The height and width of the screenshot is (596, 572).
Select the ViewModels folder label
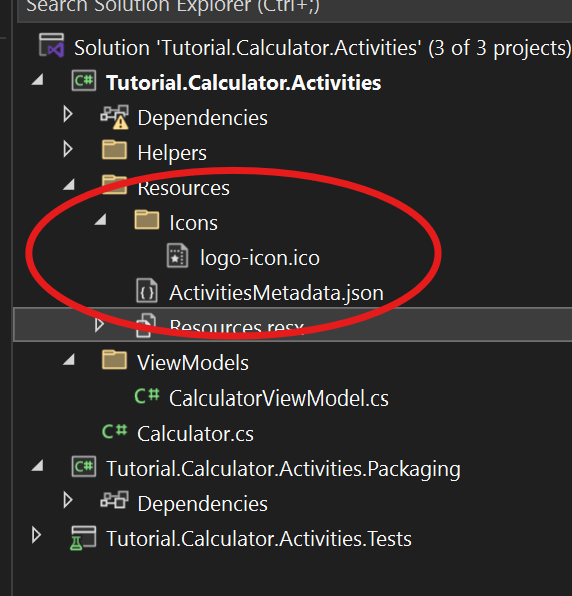coord(193,363)
